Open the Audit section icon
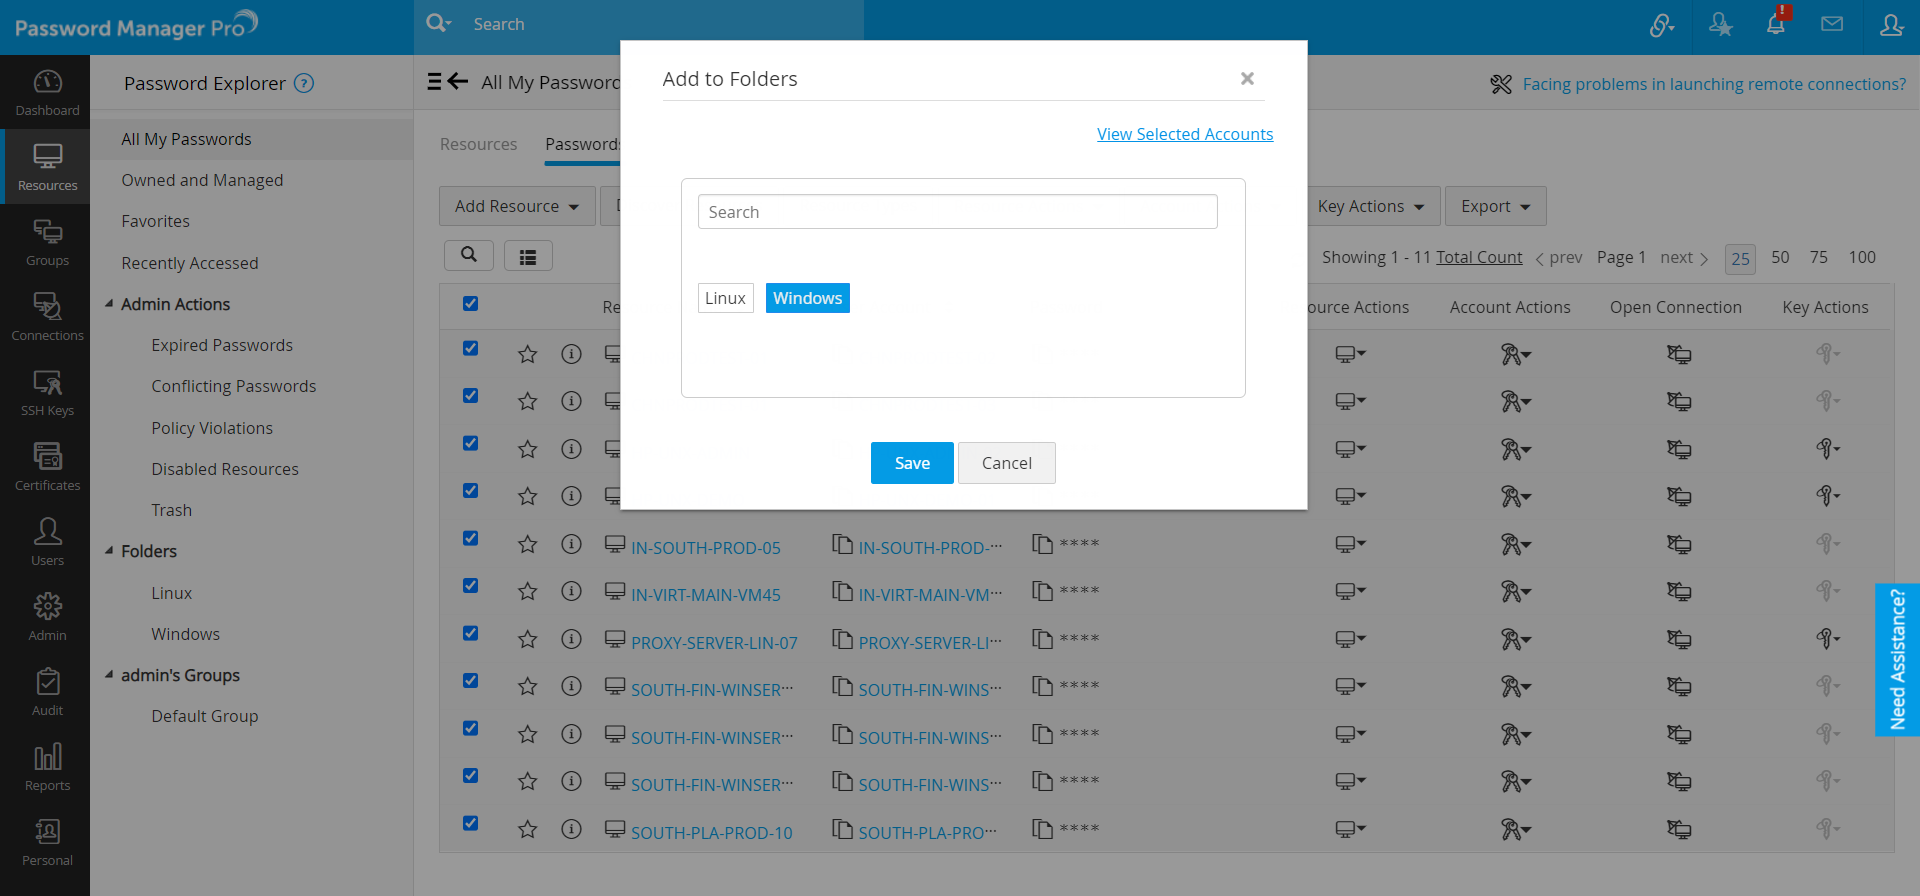Image resolution: width=1920 pixels, height=896 pixels. click(47, 692)
